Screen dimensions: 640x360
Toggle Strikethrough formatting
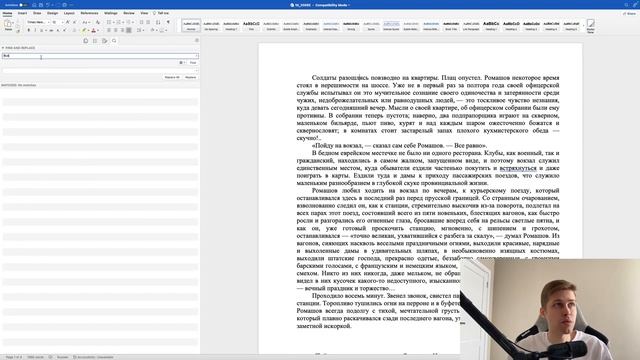point(51,30)
